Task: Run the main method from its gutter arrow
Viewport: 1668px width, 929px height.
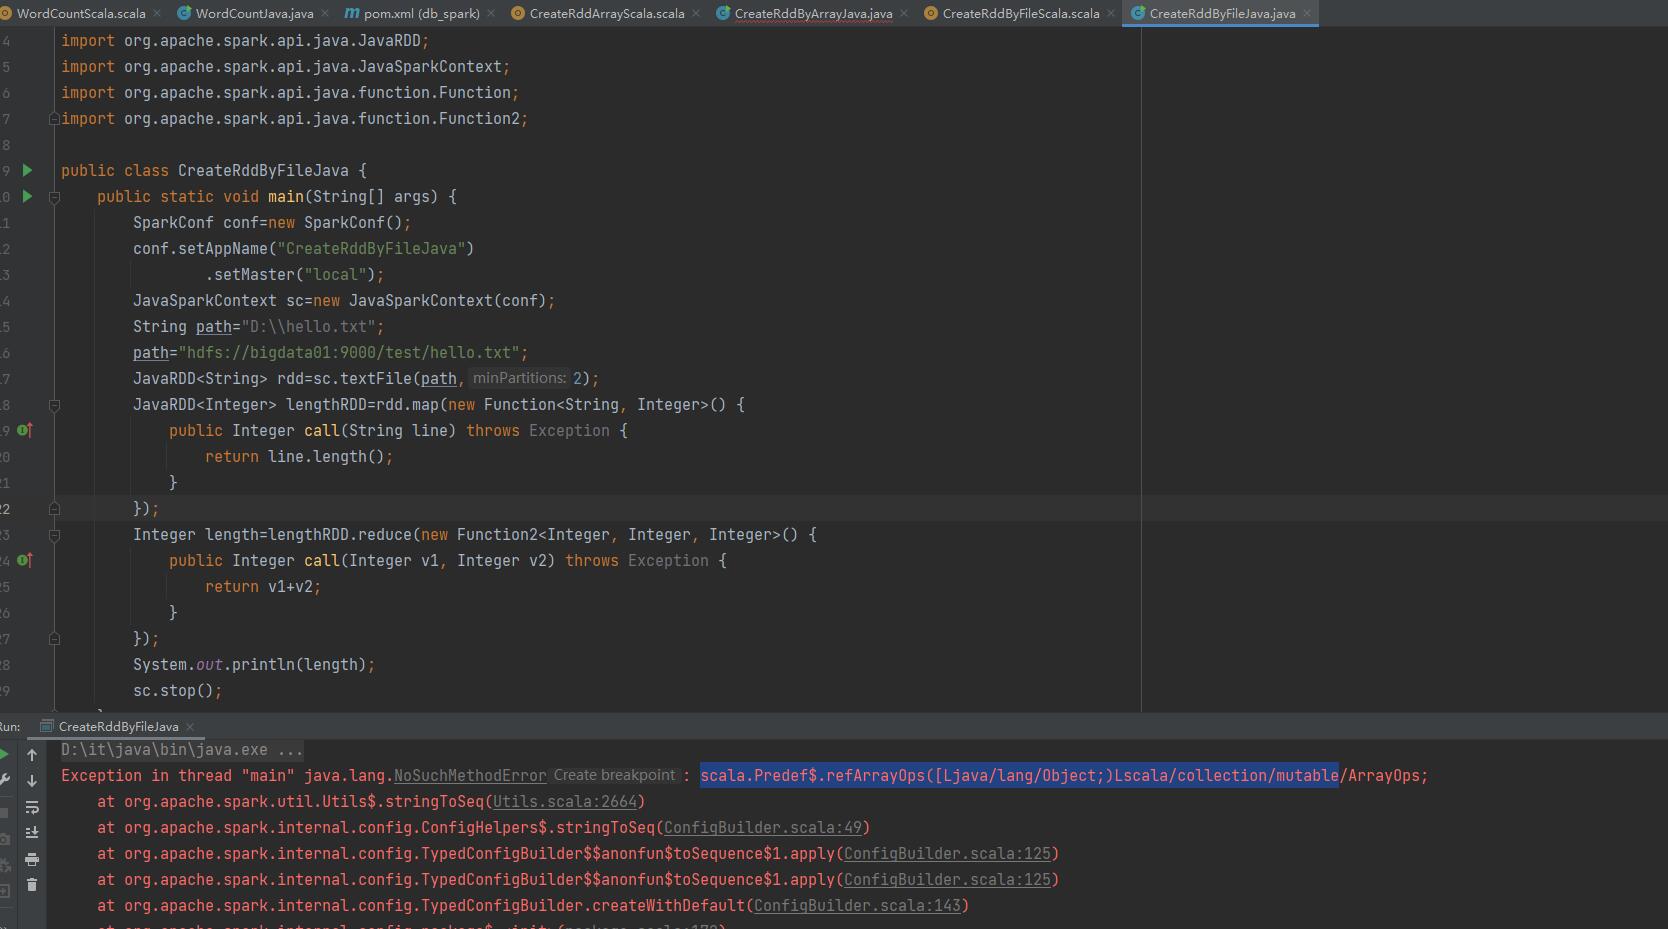Action: click(x=27, y=196)
